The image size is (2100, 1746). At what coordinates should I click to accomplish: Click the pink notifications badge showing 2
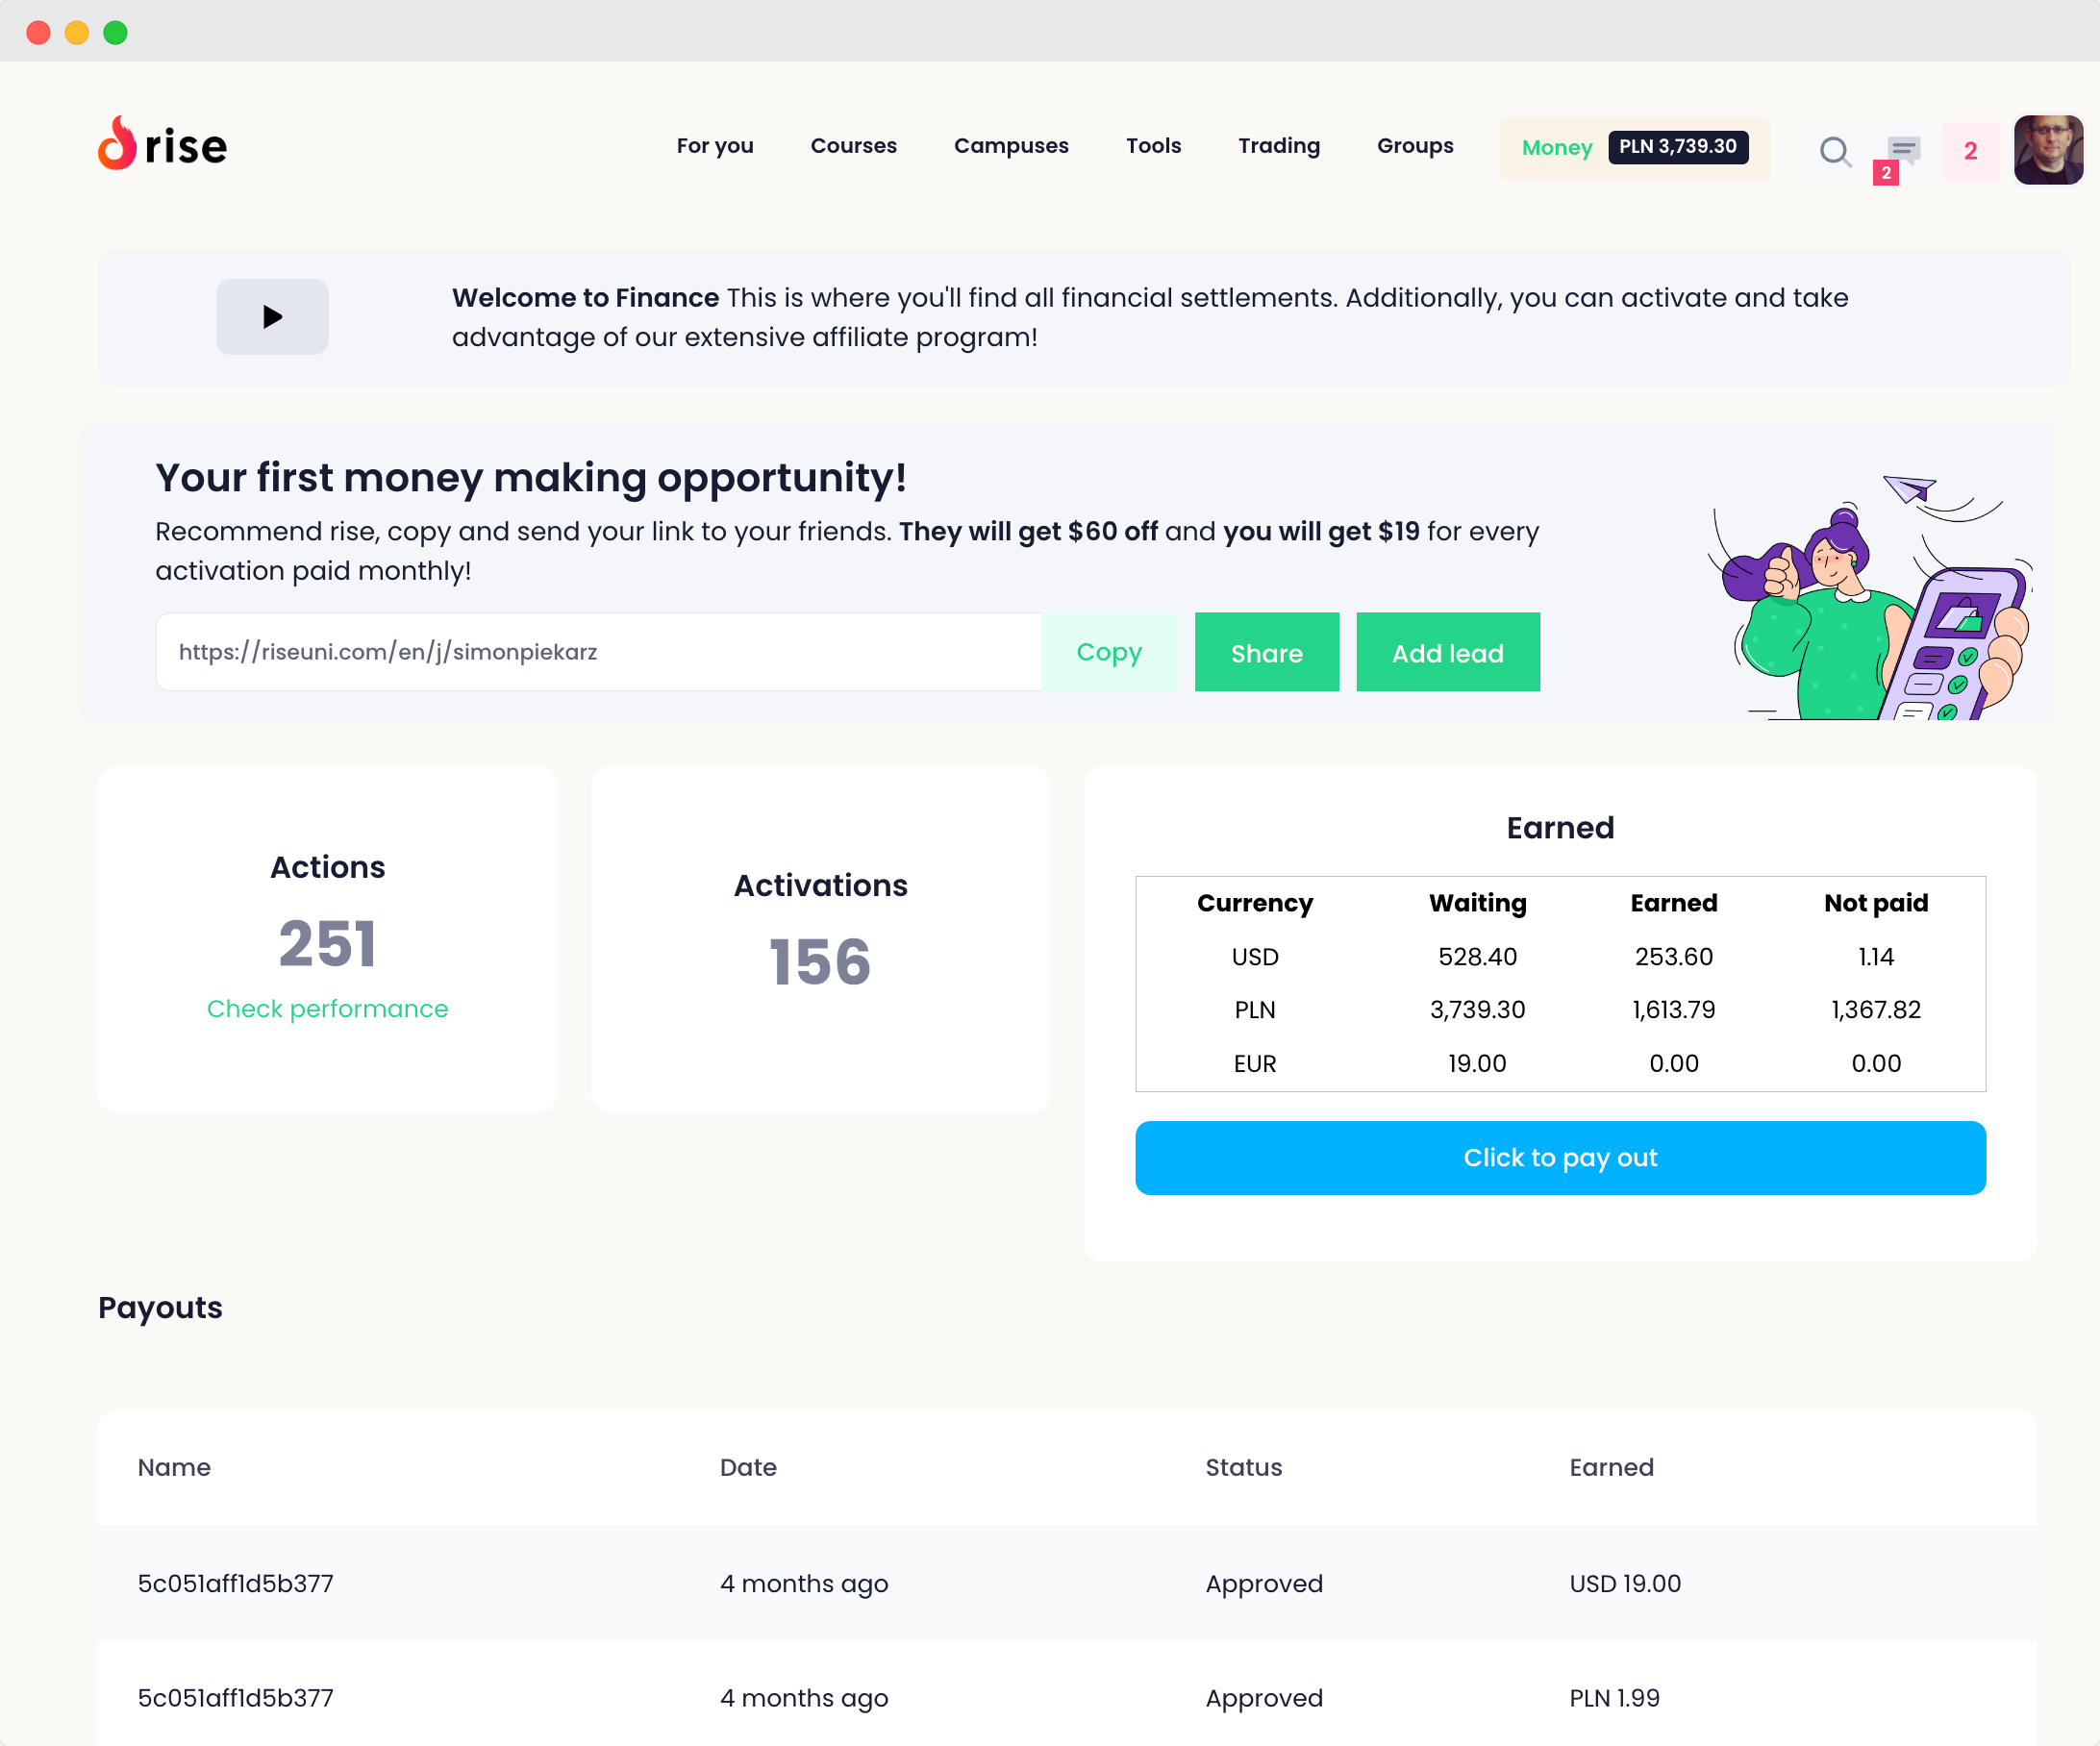1970,151
